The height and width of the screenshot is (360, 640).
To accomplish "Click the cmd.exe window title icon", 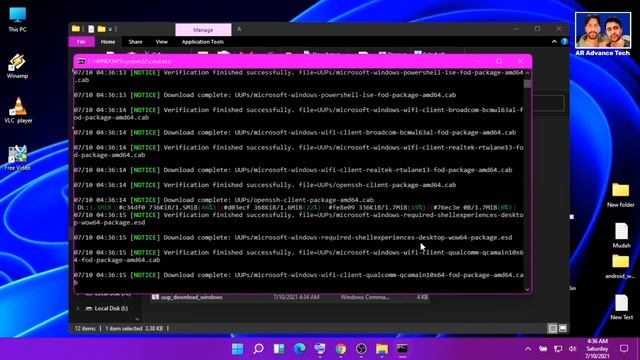I will click(x=81, y=61).
